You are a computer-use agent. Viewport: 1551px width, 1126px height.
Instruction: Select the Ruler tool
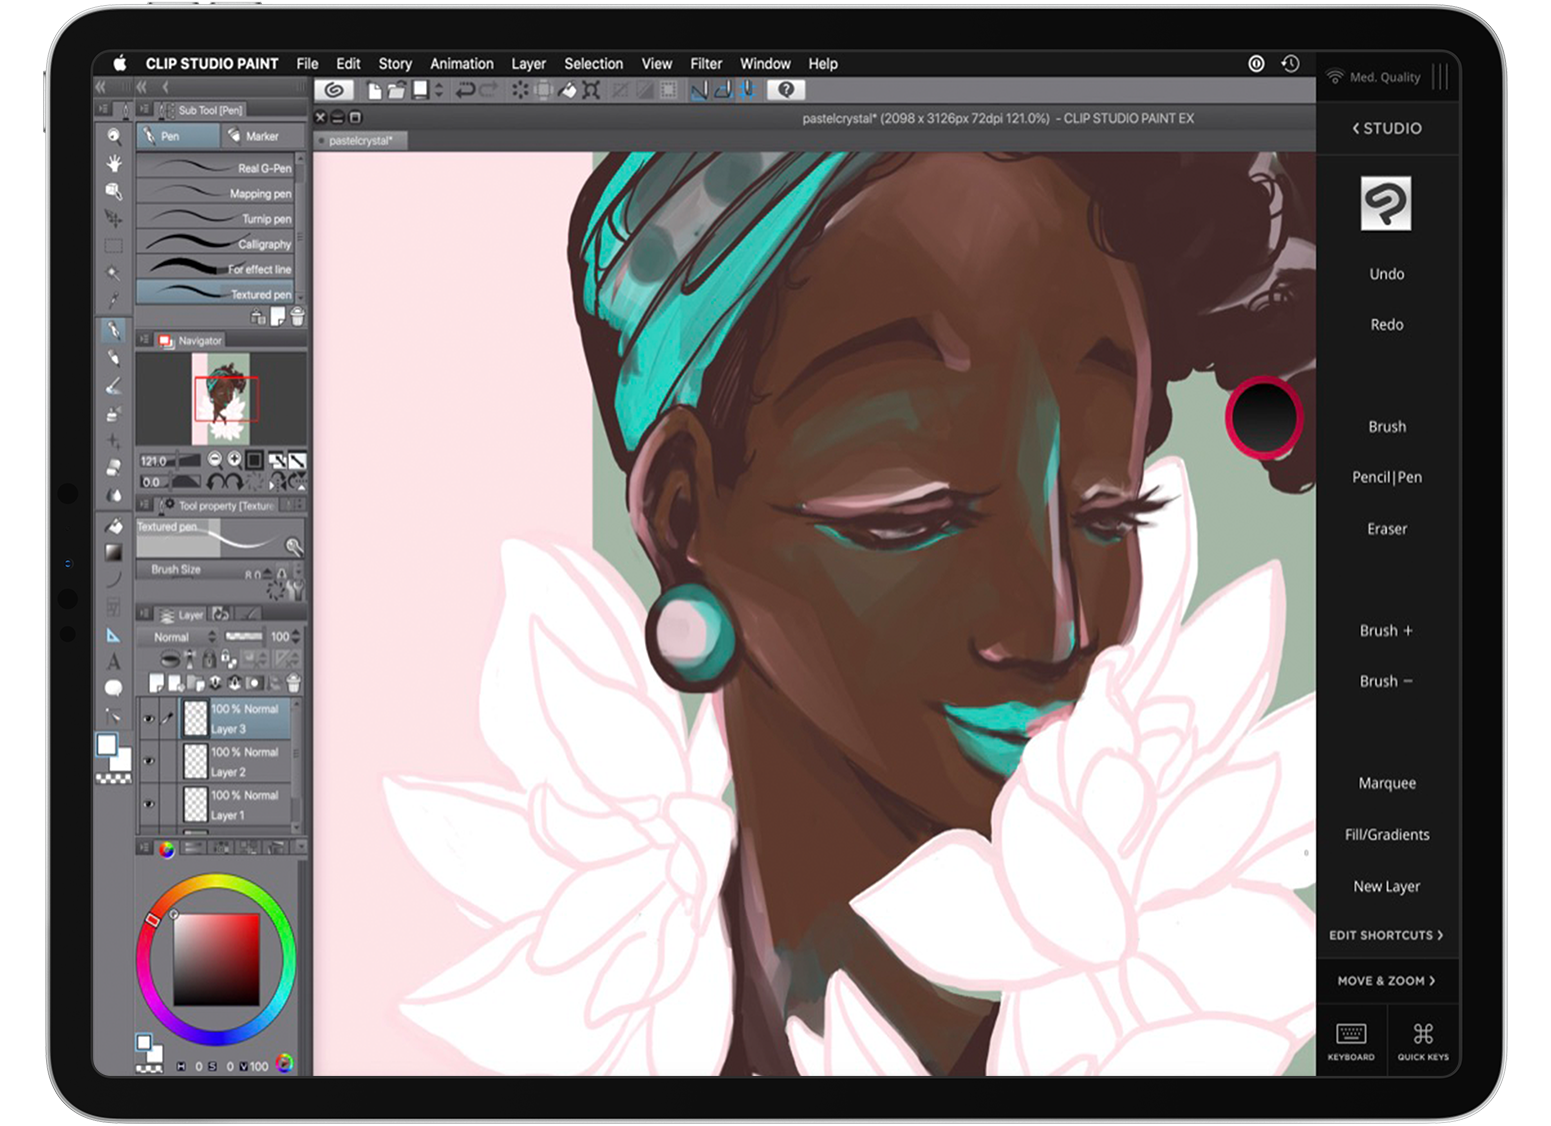114,636
